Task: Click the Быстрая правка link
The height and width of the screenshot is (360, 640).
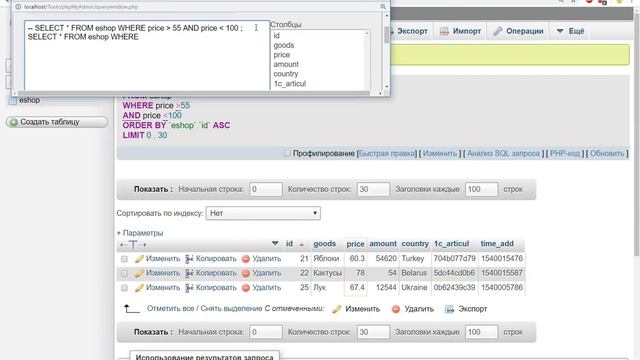Action: (387, 153)
